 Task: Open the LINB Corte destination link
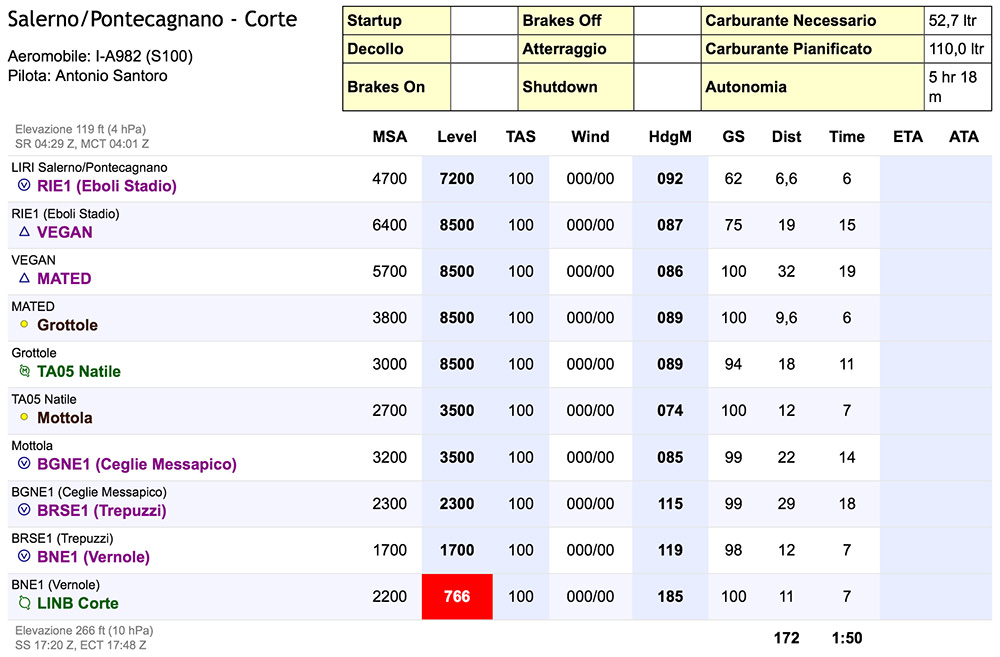pyautogui.click(x=78, y=603)
